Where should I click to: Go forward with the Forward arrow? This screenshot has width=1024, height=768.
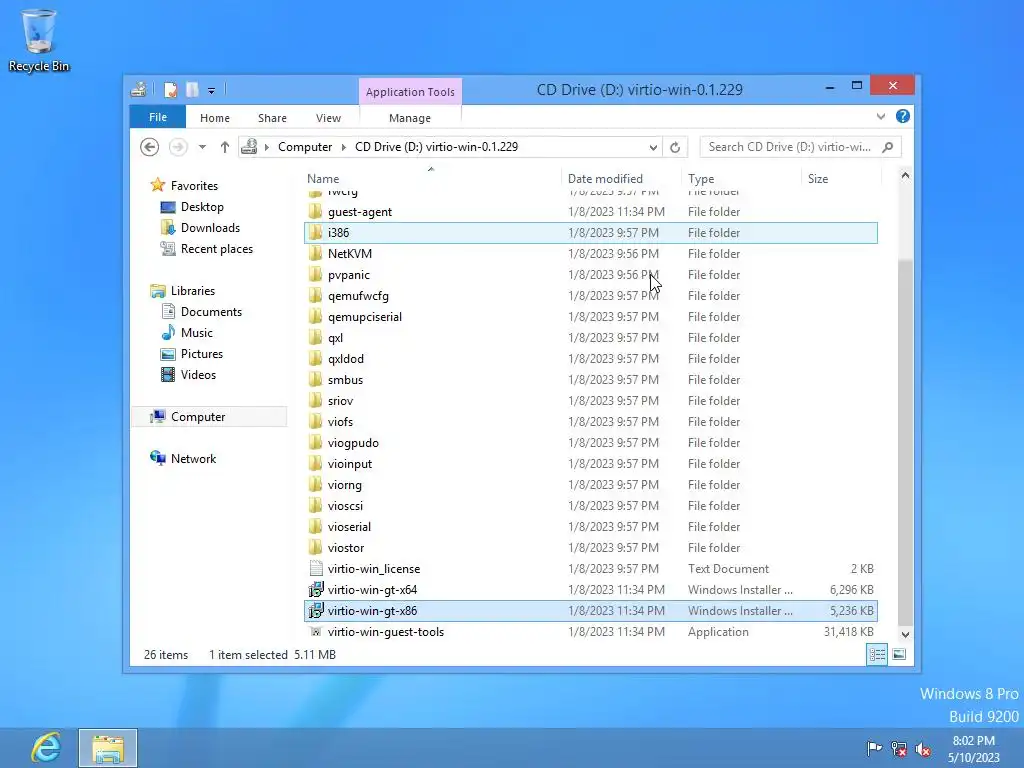(178, 148)
